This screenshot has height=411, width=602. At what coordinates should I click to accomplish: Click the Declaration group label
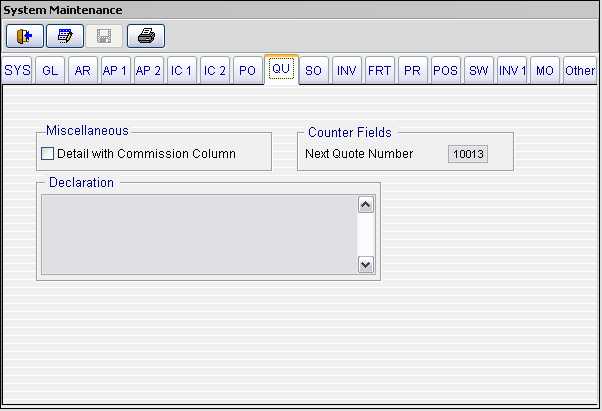81,182
